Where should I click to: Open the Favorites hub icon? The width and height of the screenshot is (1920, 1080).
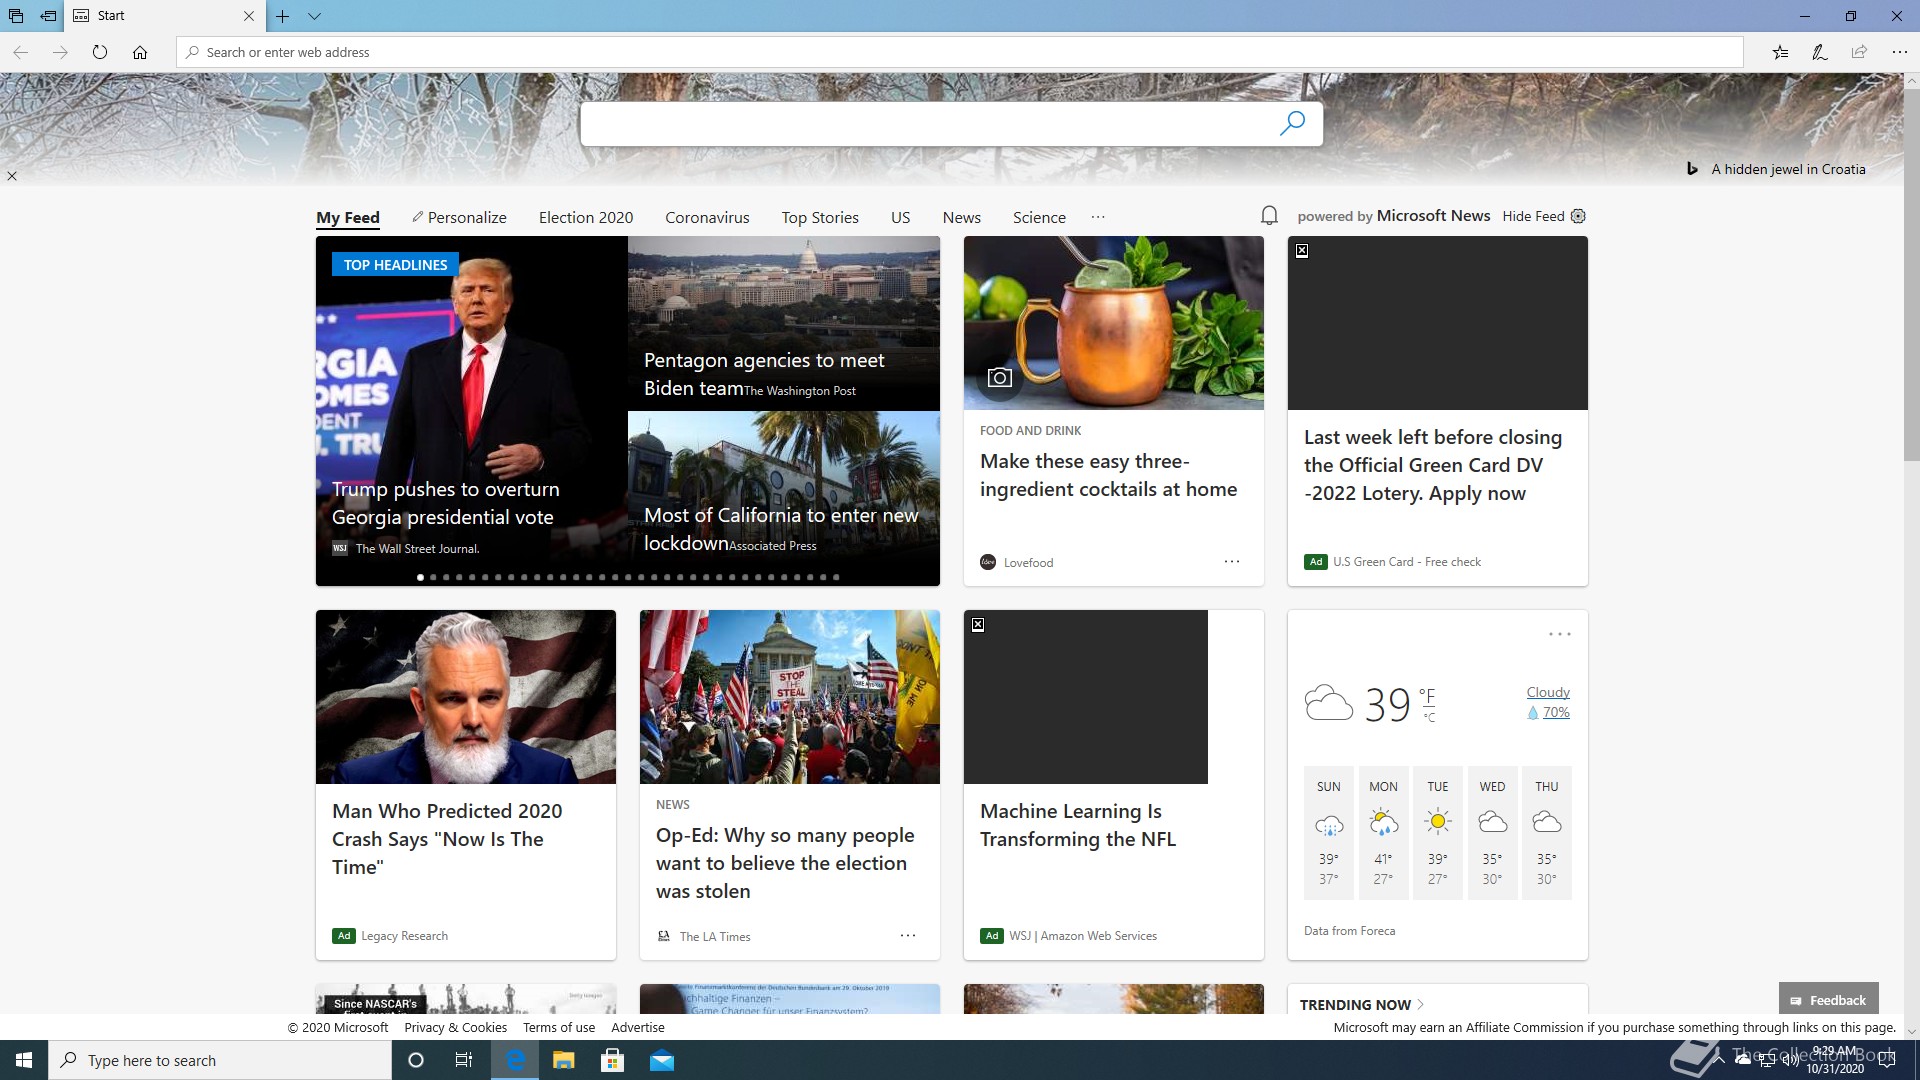(x=1780, y=52)
